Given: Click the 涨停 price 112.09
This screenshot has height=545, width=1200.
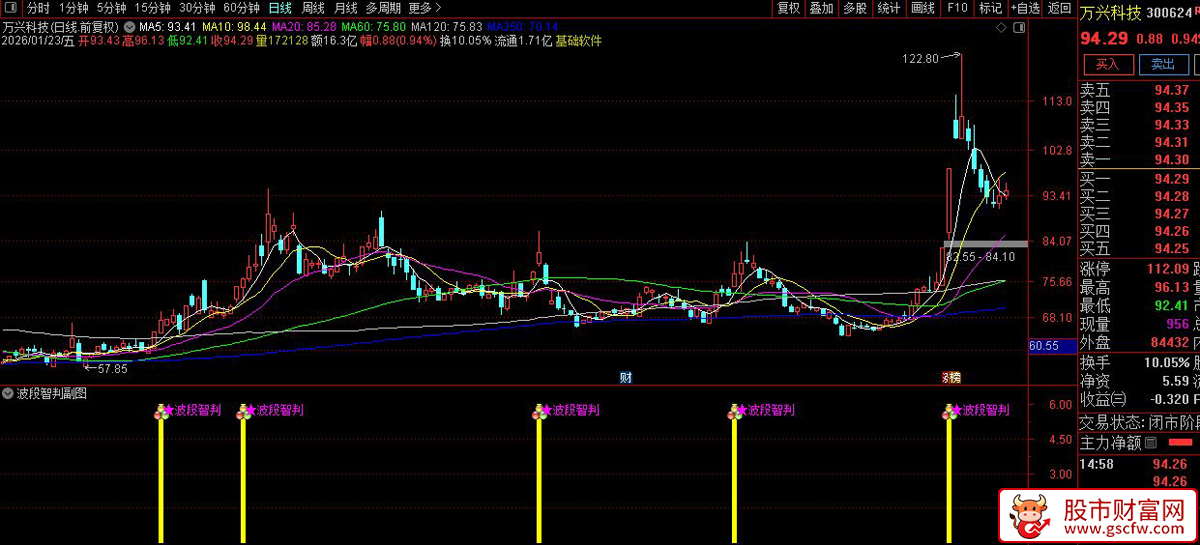Looking at the screenshot, I should point(1166,268).
